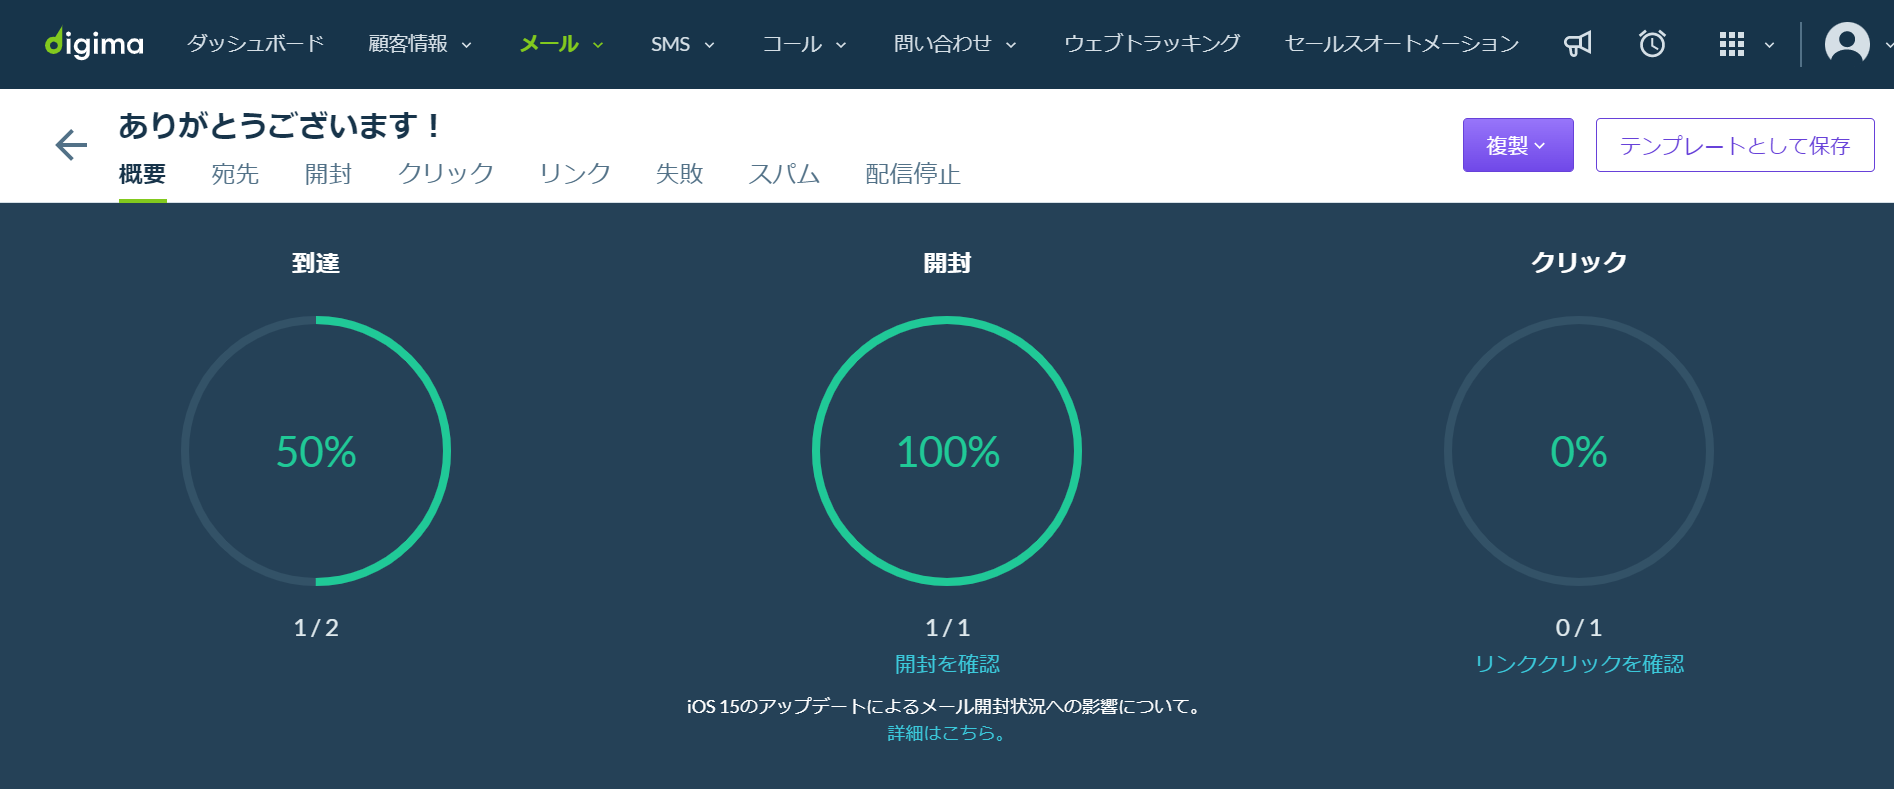Click the user profile avatar
Image resolution: width=1894 pixels, height=789 pixels.
tap(1847, 43)
